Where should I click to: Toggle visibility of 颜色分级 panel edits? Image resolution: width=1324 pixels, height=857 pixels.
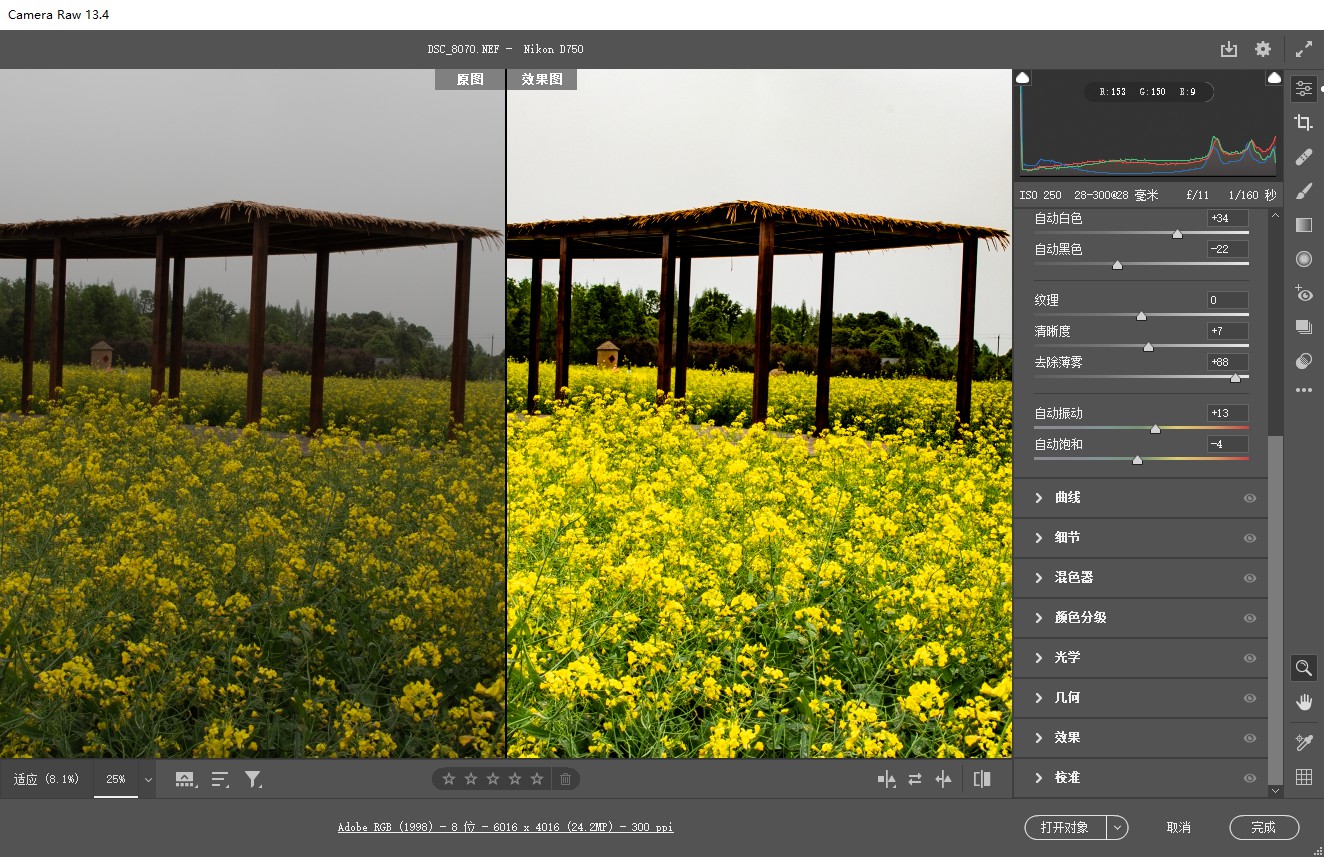point(1249,618)
